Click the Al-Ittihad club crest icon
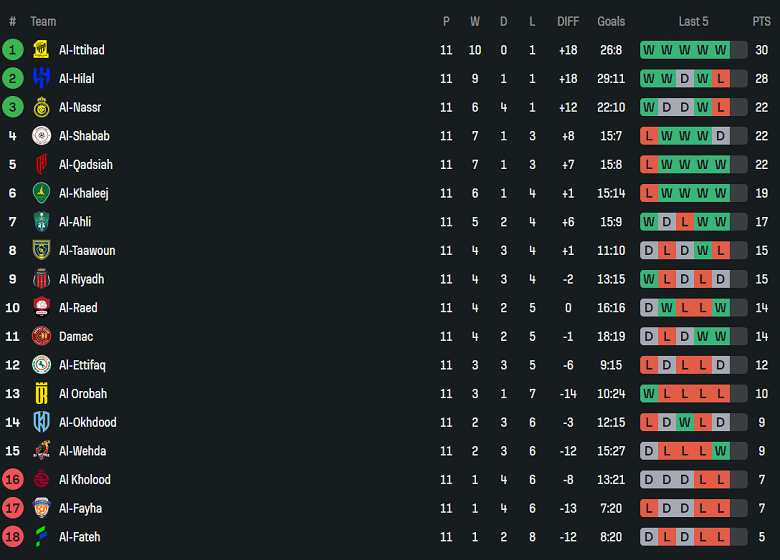The width and height of the screenshot is (780, 560). pos(41,50)
